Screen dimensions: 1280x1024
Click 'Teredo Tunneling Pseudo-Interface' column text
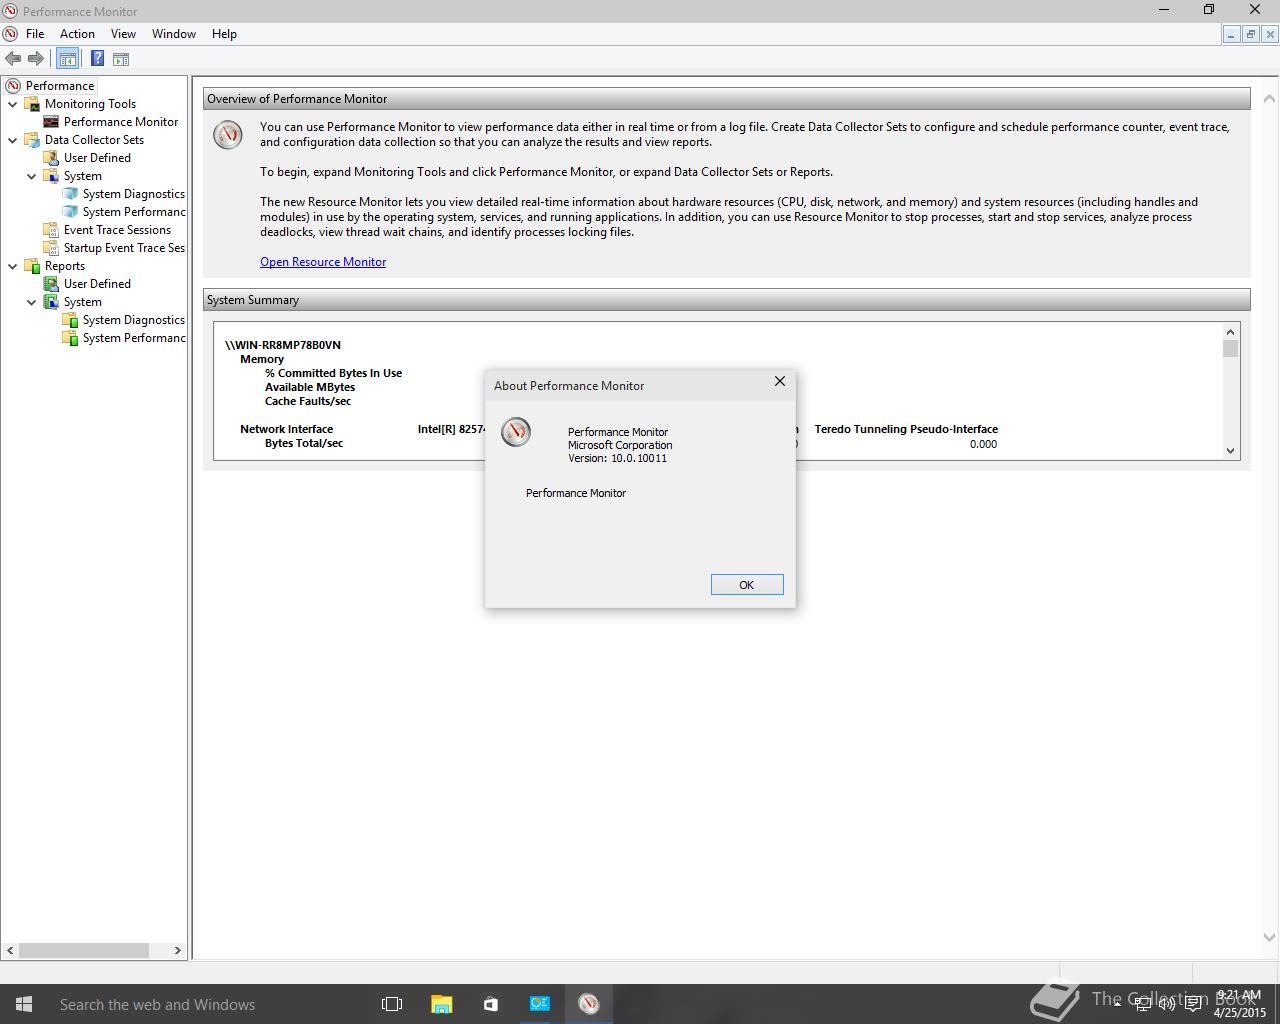pos(906,429)
